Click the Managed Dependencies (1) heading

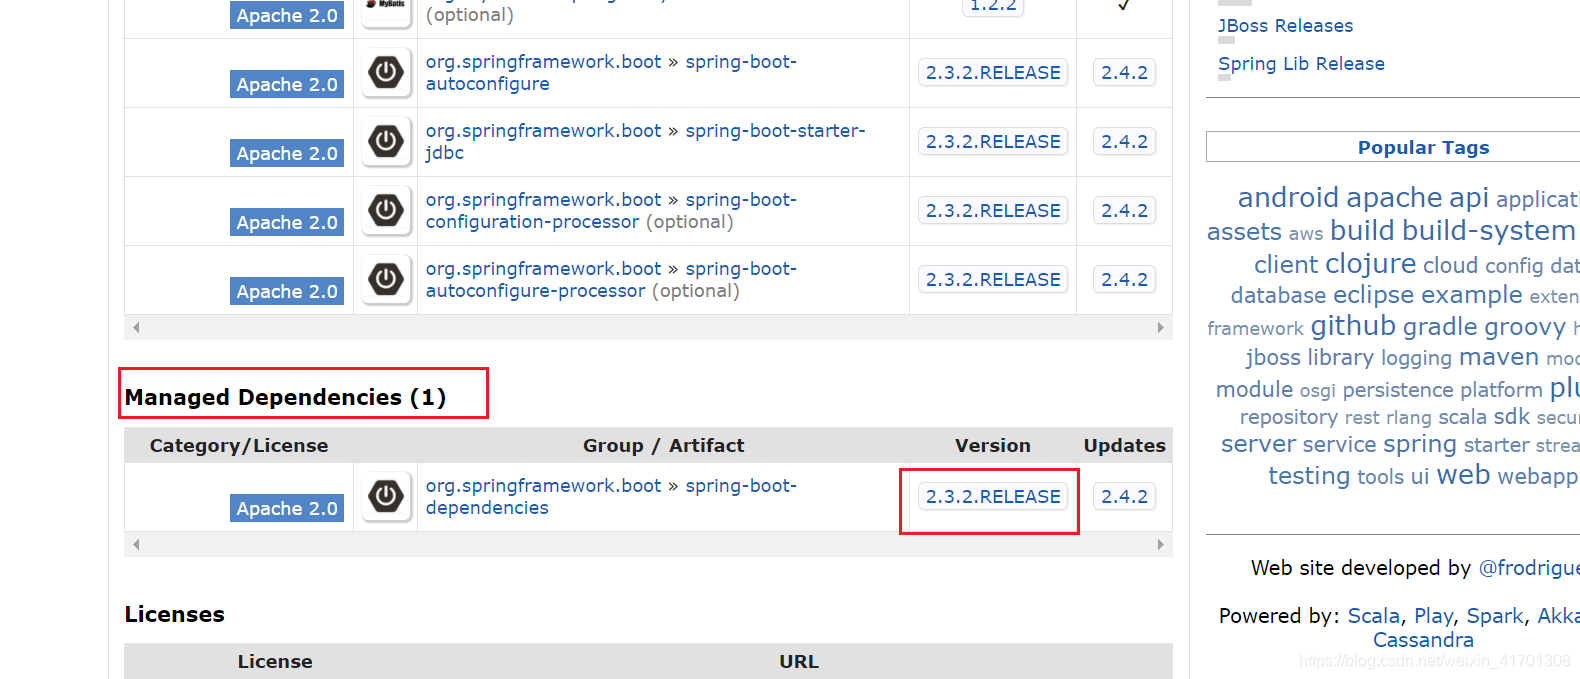[285, 398]
